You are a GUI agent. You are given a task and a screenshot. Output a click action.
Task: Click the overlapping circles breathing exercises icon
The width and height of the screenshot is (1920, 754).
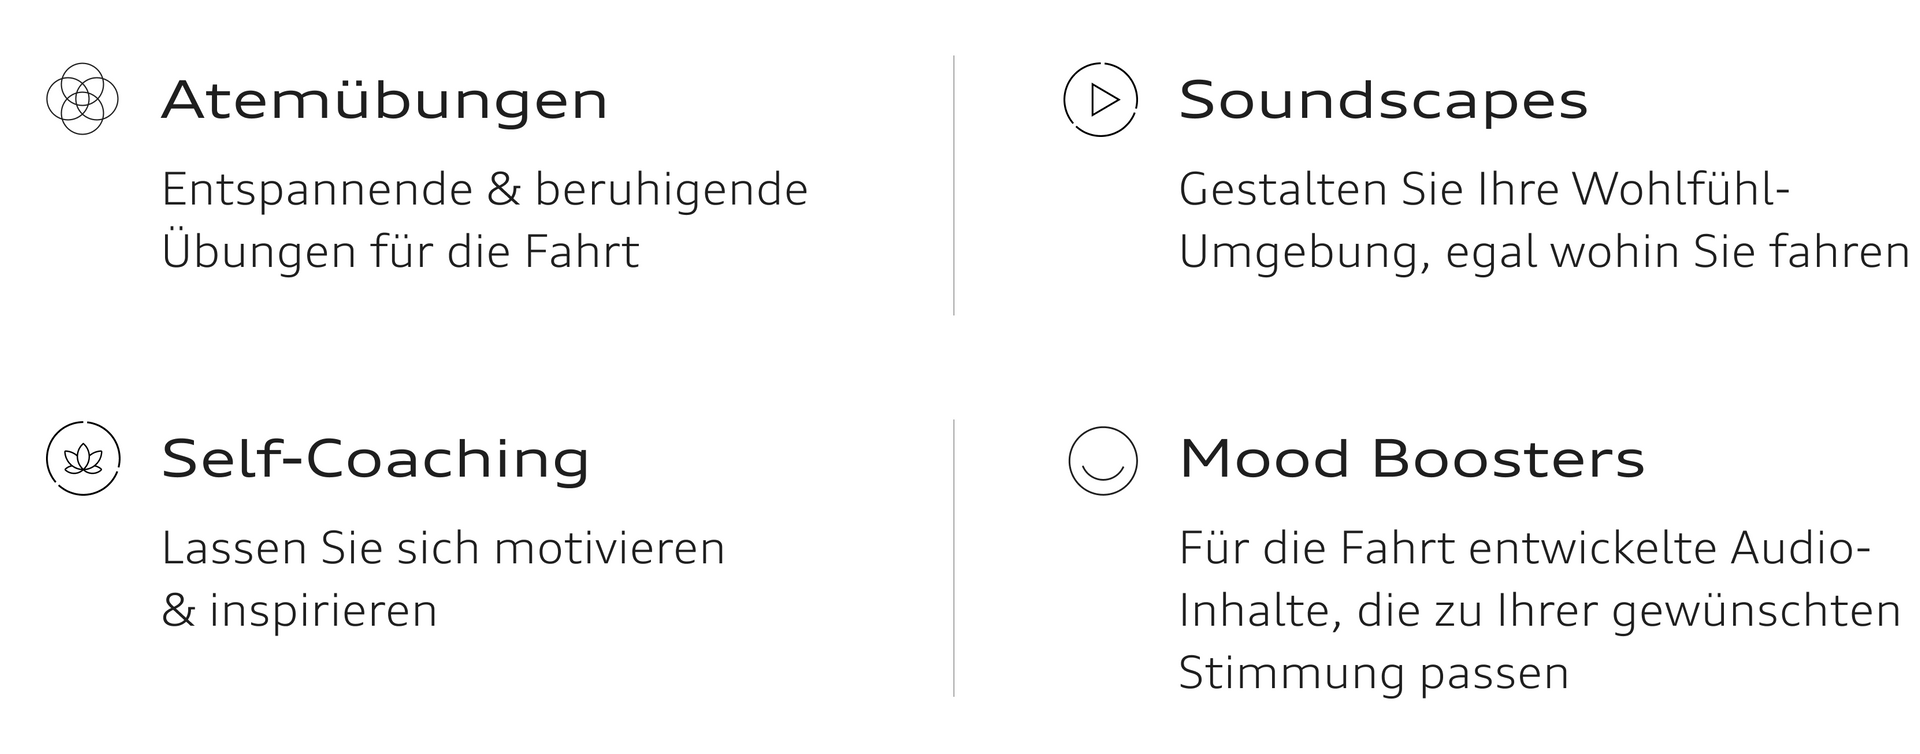[83, 99]
